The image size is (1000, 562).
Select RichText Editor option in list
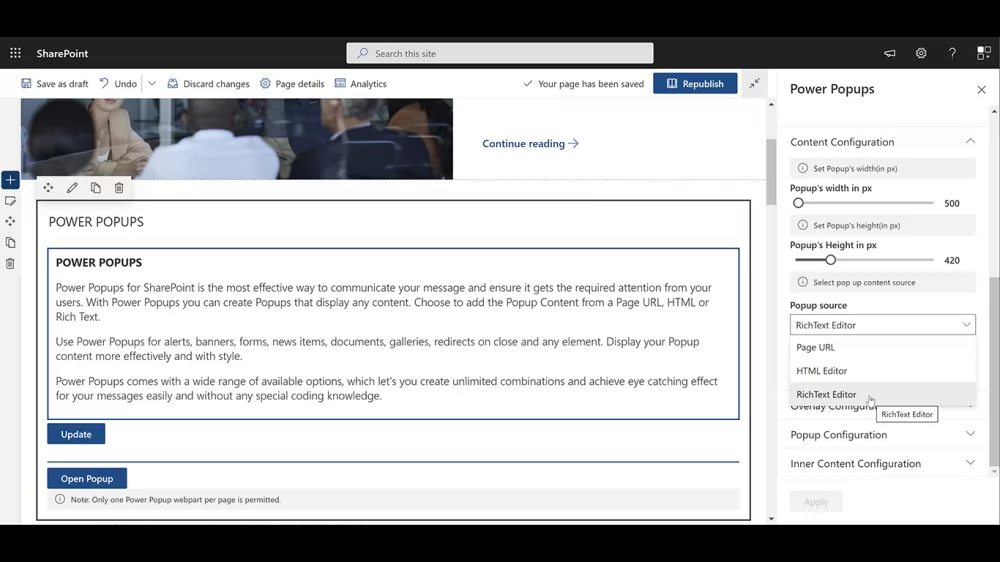click(883, 394)
